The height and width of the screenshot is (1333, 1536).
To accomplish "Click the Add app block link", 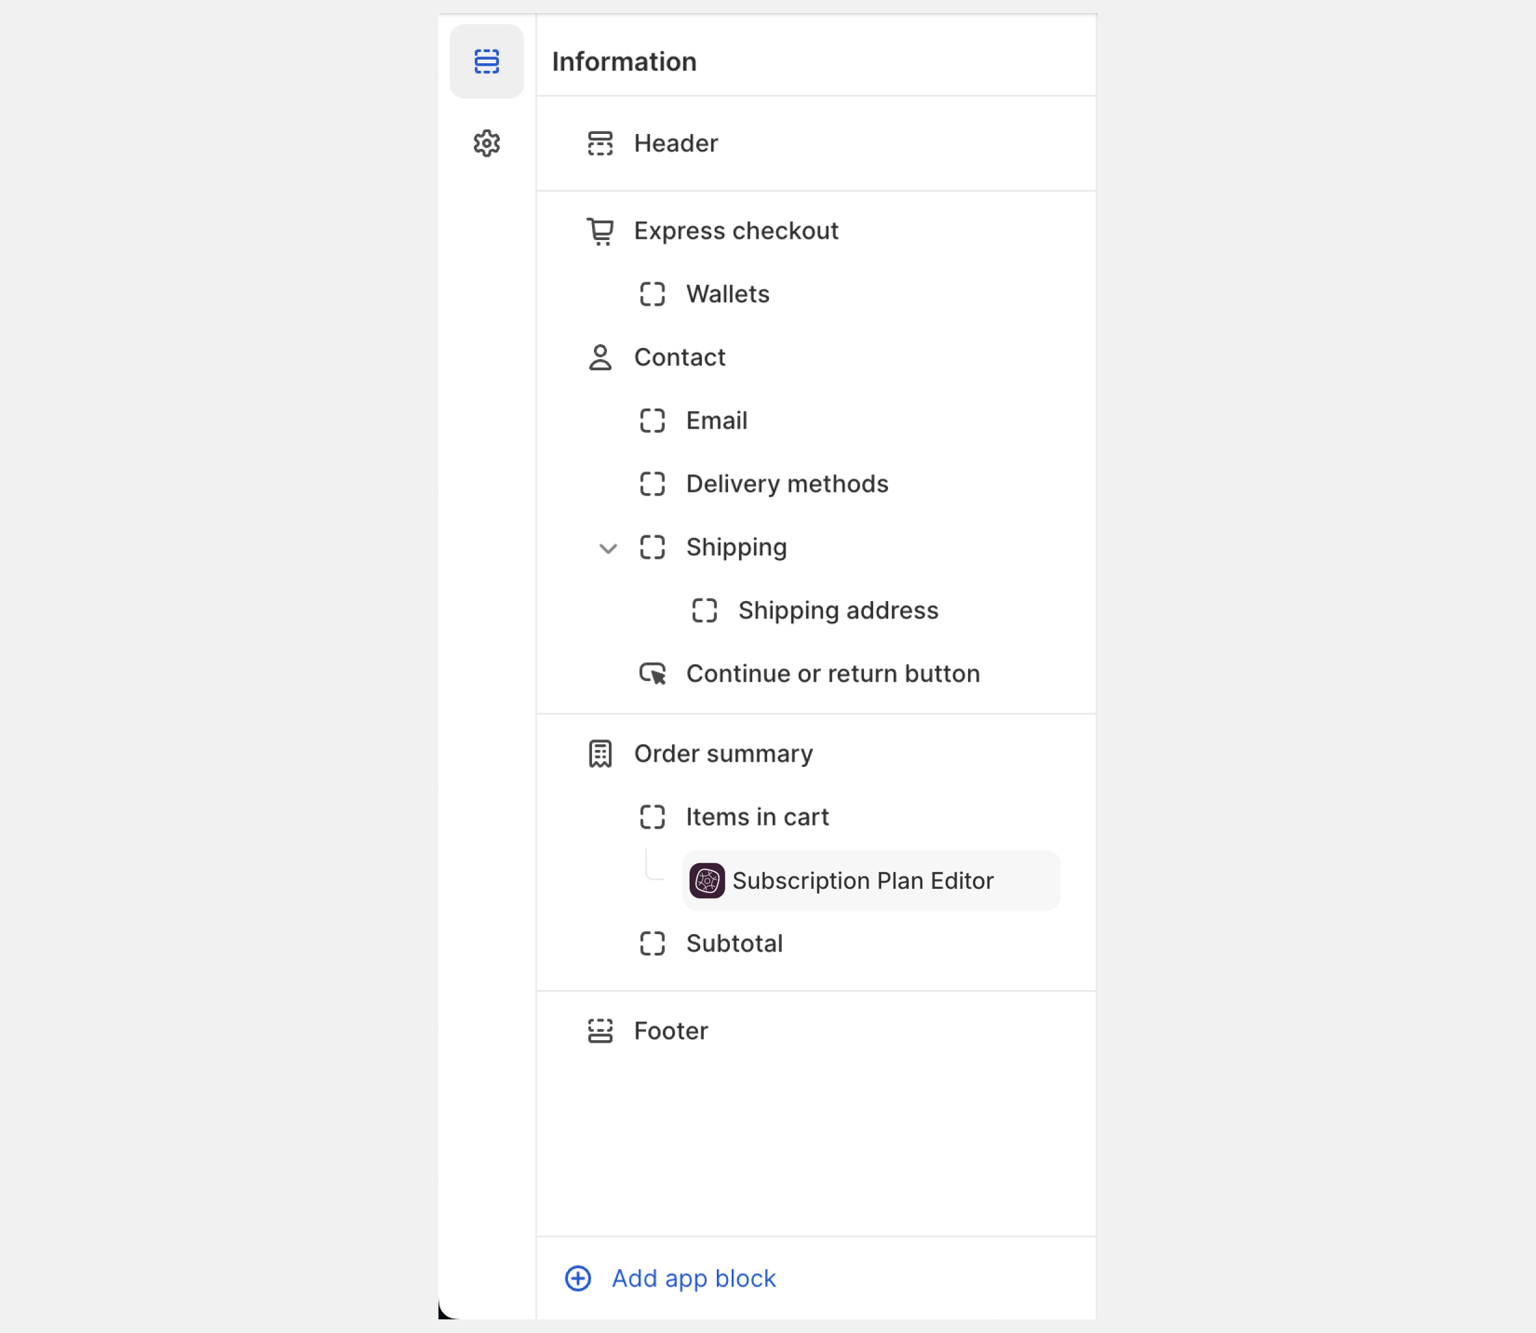I will [x=693, y=1278].
